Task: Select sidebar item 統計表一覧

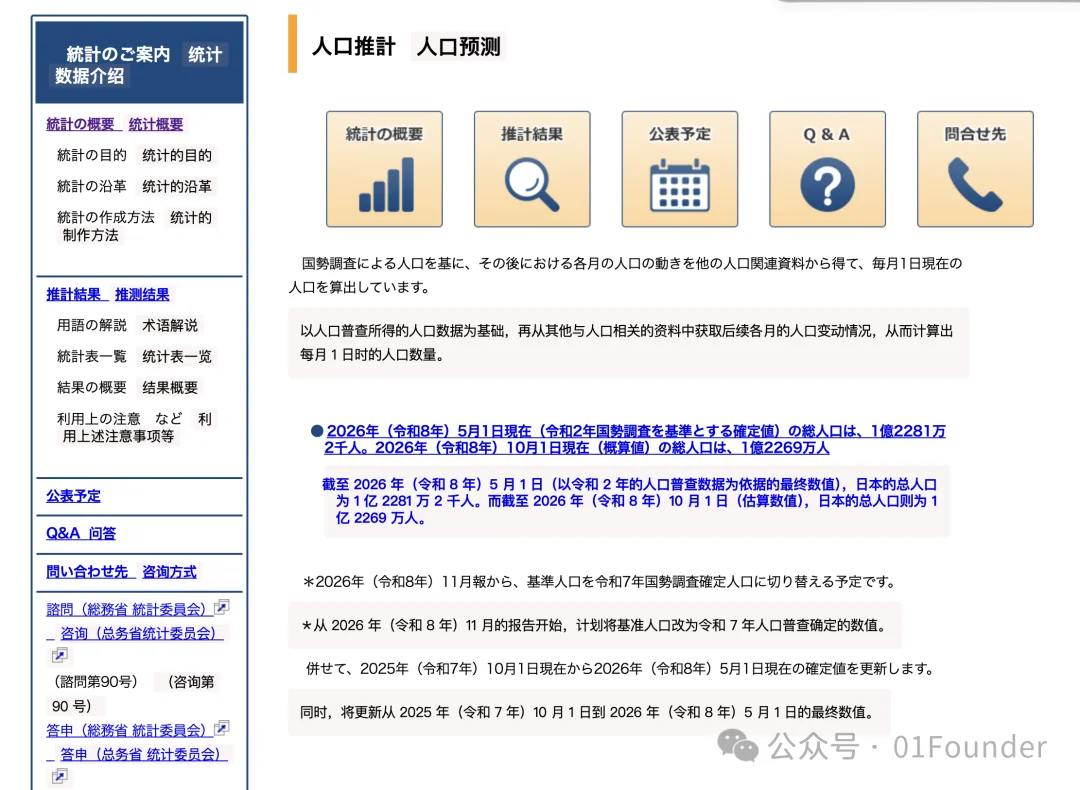Action: [x=92, y=356]
